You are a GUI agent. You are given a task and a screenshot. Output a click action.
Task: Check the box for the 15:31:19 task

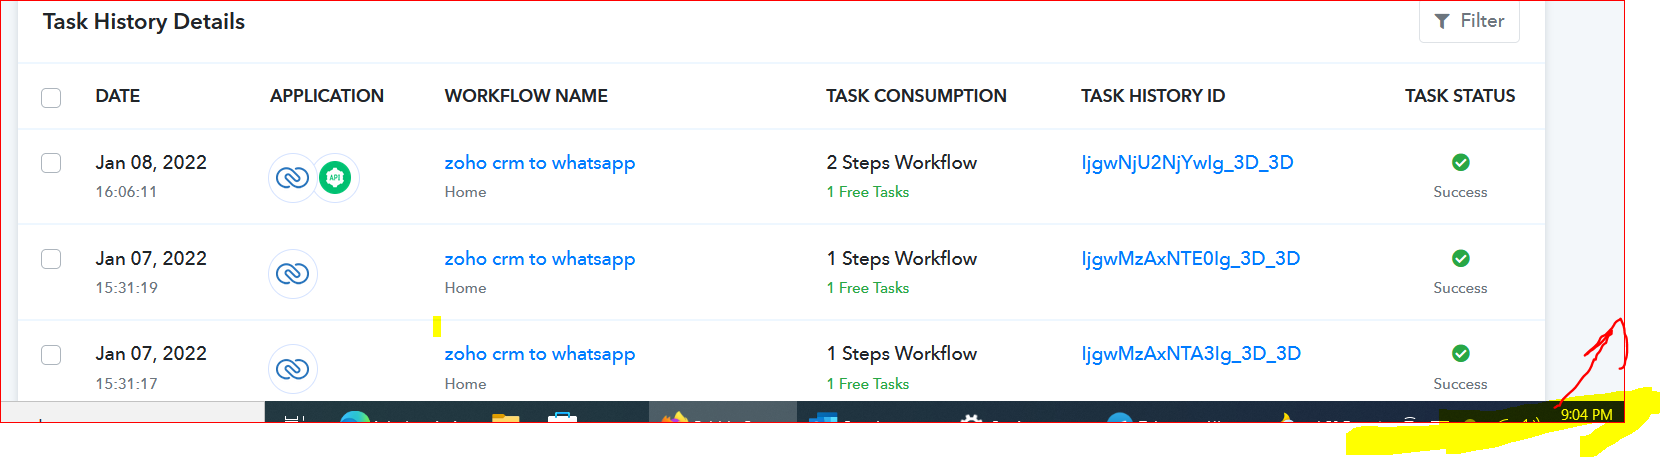[x=51, y=259]
